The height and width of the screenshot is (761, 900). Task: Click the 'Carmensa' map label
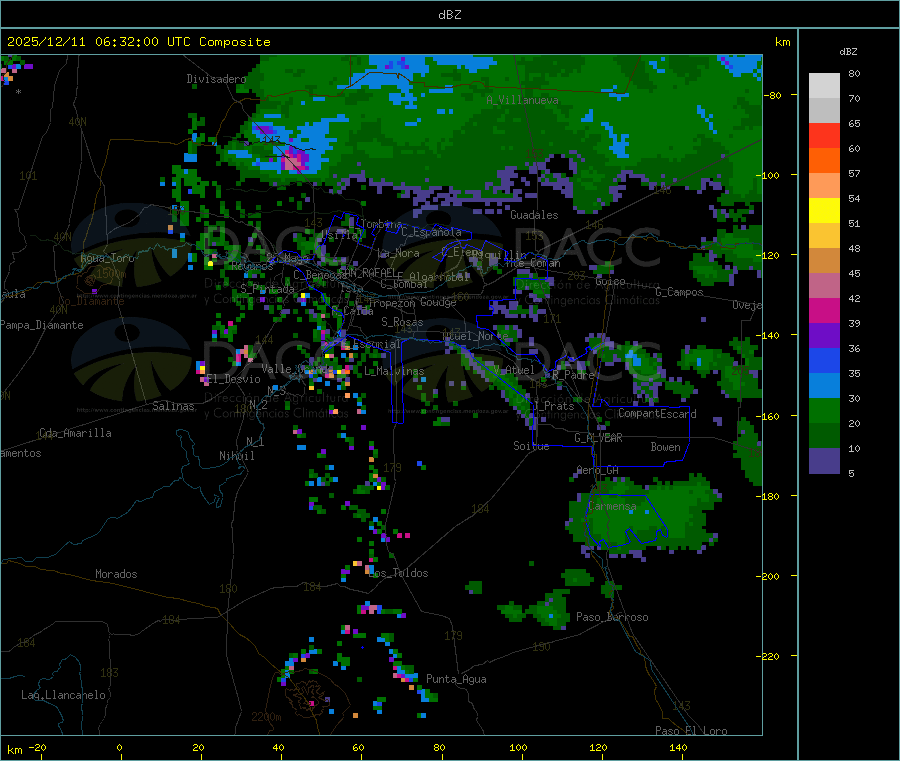(x=612, y=507)
